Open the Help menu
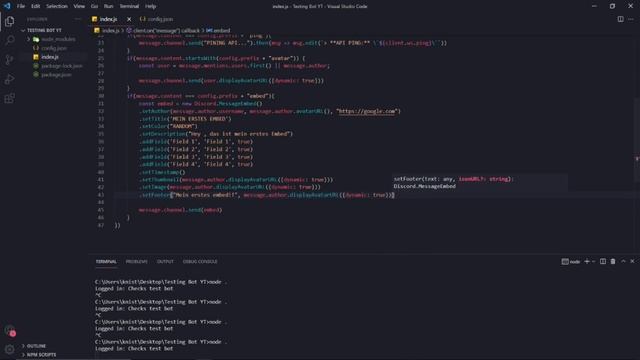640x360 pixels. point(151,6)
